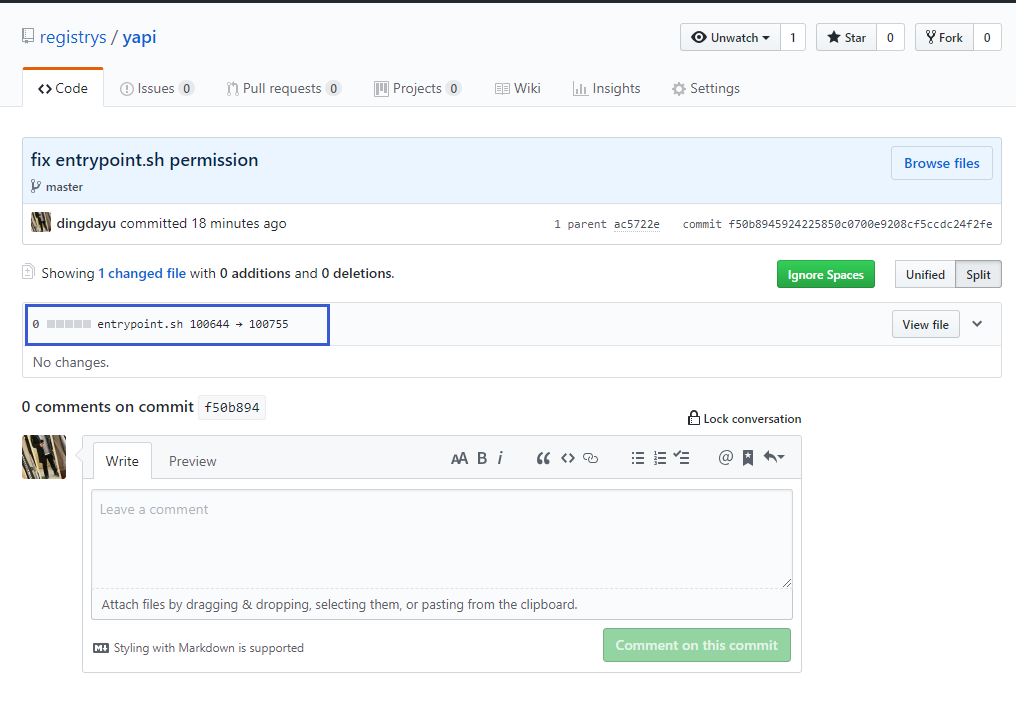The height and width of the screenshot is (711, 1016).
Task: Toggle bold text formatting
Action: pyautogui.click(x=482, y=458)
